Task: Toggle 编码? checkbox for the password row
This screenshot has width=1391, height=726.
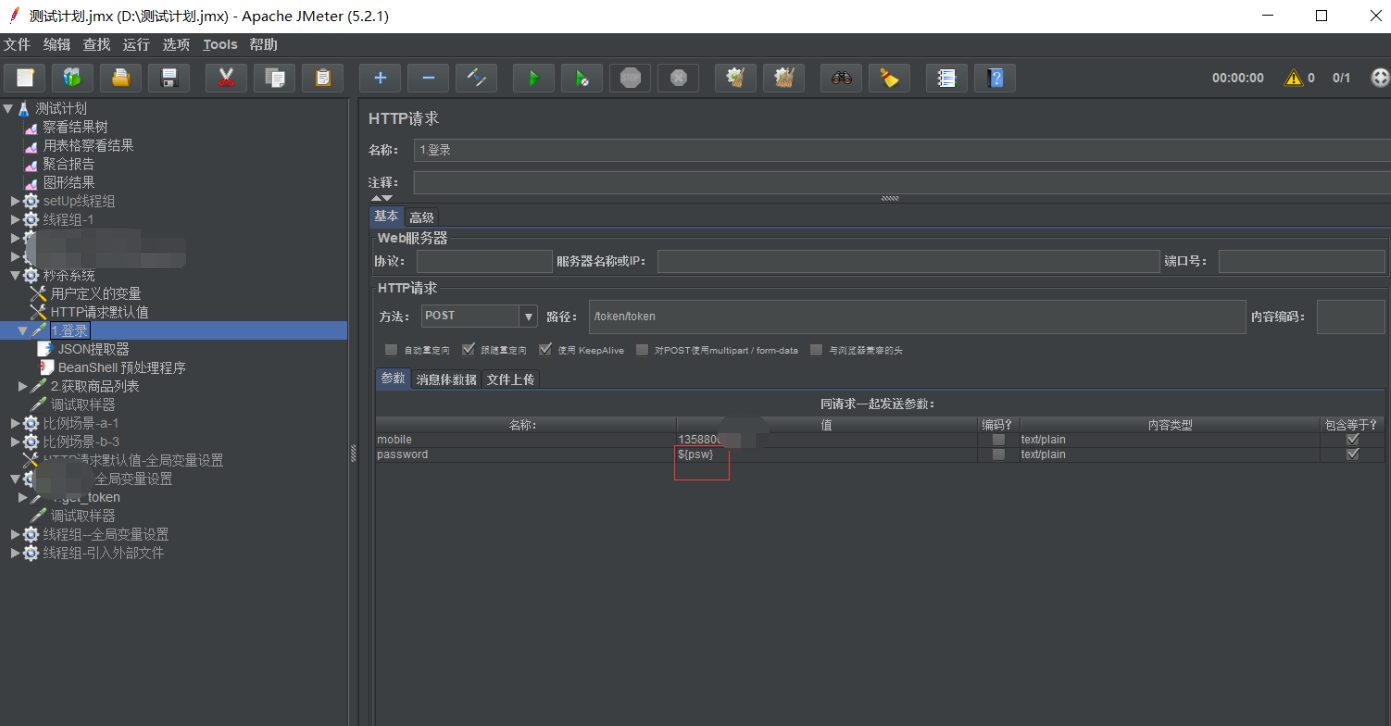Action: 998,454
